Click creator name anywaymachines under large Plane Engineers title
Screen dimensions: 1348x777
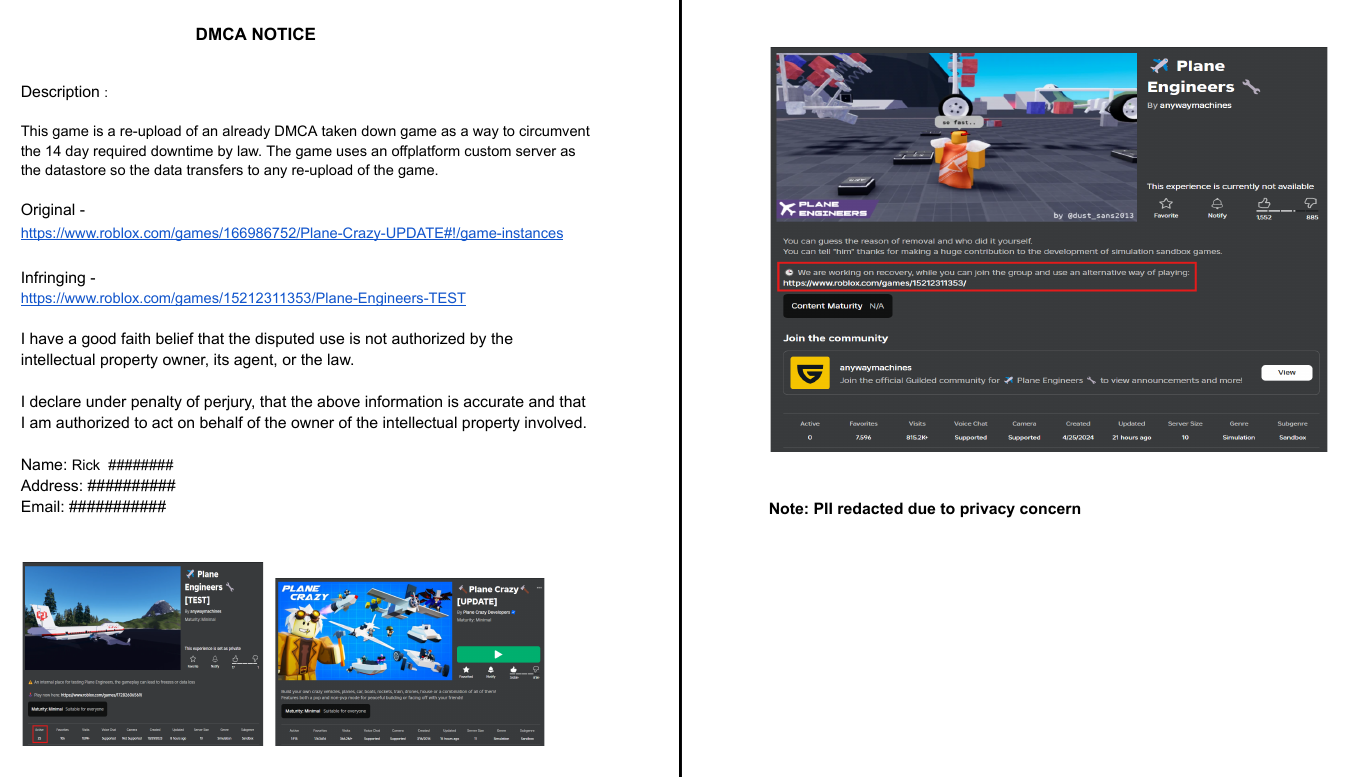coord(1195,105)
